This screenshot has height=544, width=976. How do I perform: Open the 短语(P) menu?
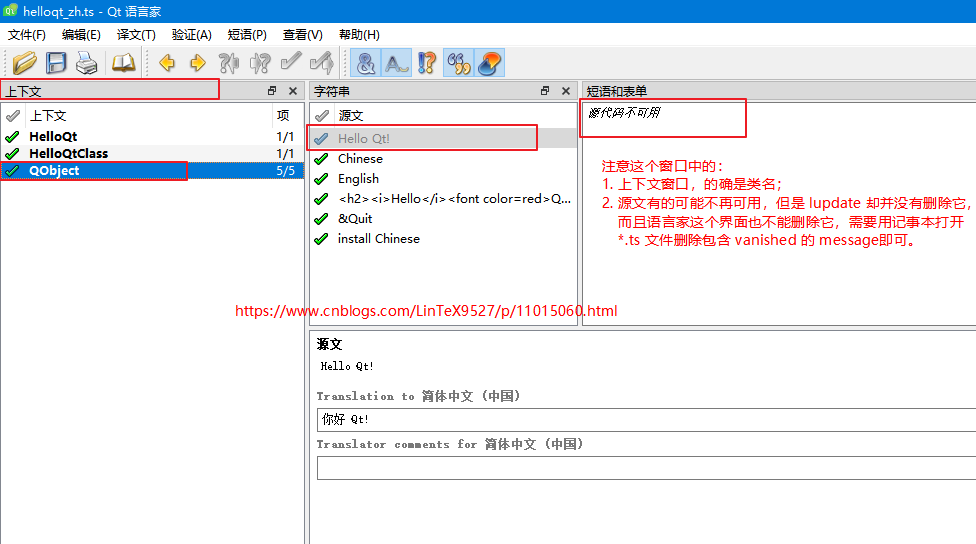[247, 35]
